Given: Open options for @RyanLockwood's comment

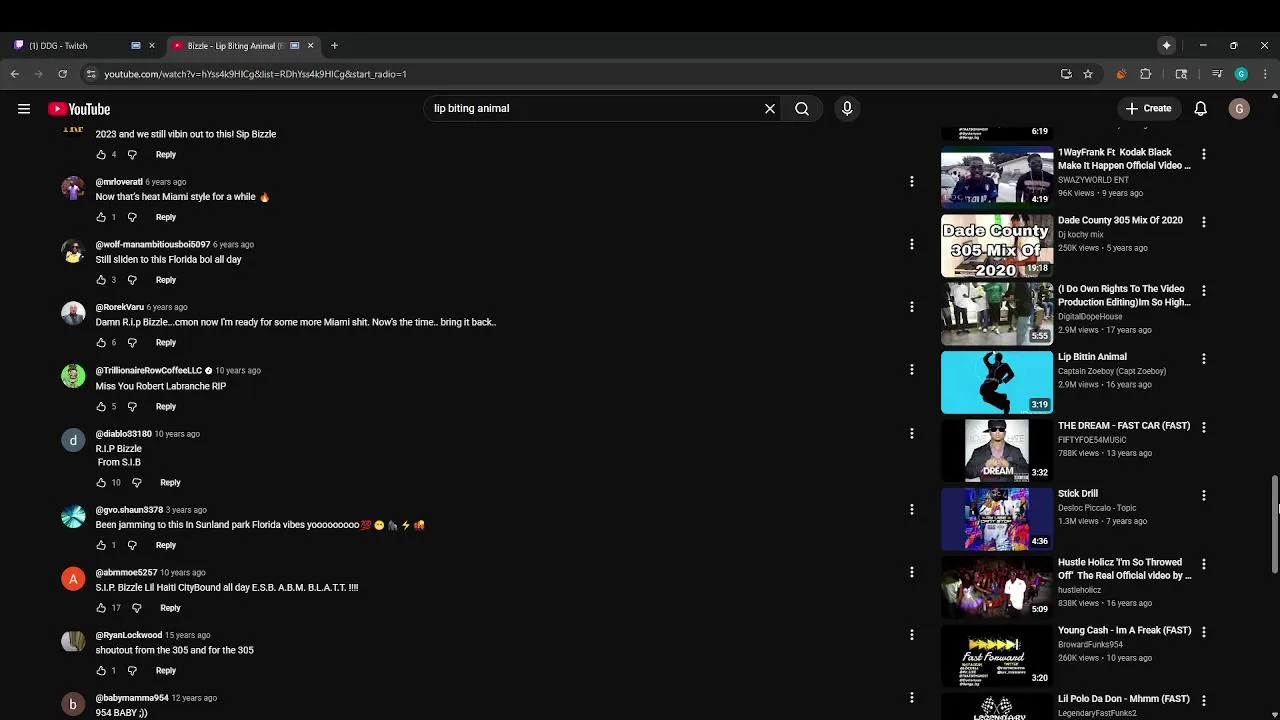Looking at the screenshot, I should click(x=911, y=635).
